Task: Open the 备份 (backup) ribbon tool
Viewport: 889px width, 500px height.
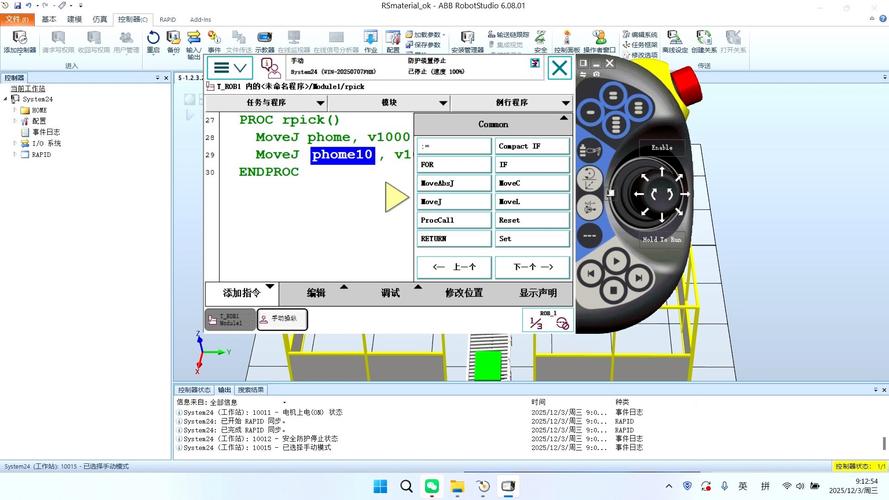Action: [x=173, y=41]
